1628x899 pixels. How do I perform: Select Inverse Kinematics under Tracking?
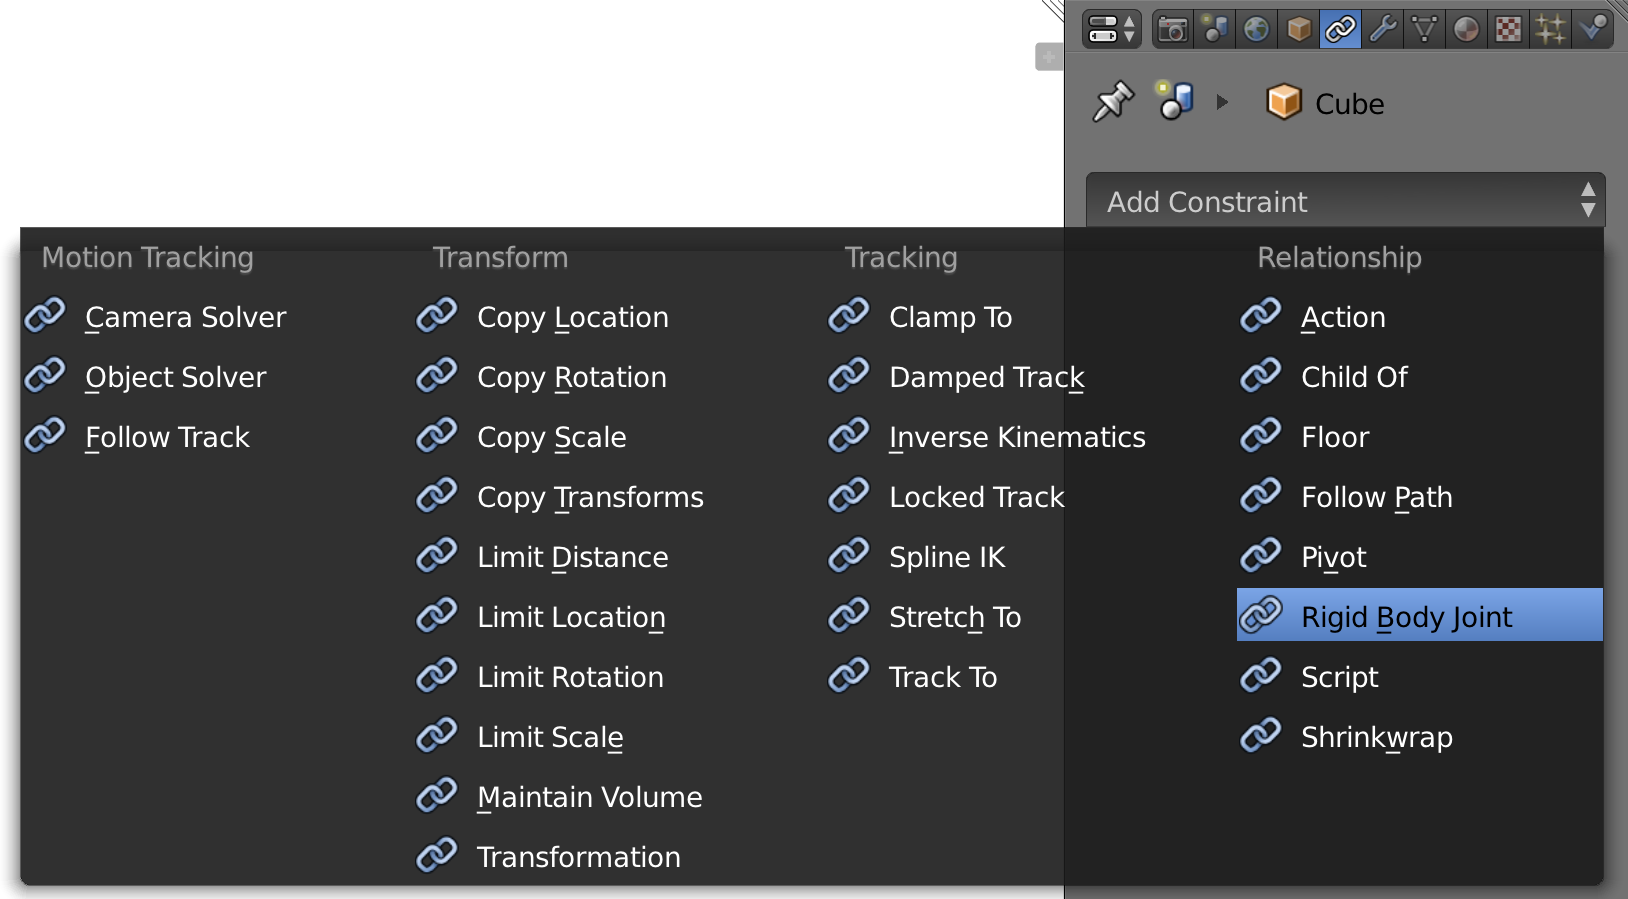[1016, 436]
